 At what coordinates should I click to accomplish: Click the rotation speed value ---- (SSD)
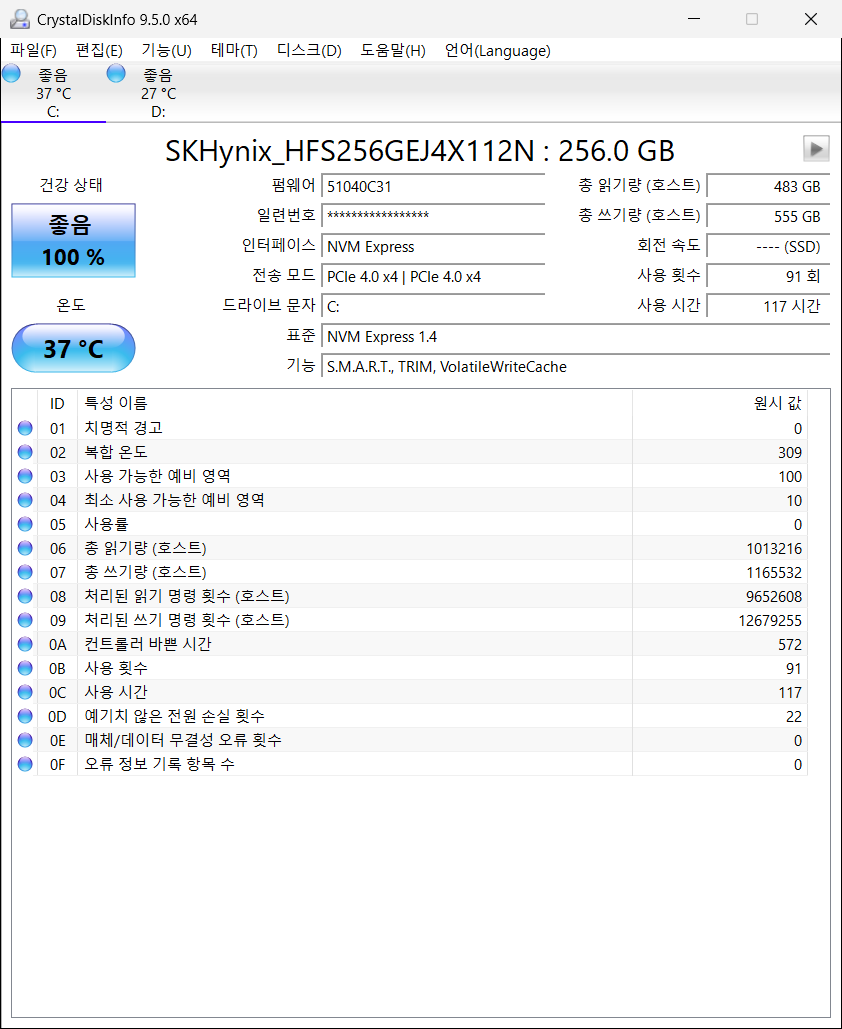[768, 246]
